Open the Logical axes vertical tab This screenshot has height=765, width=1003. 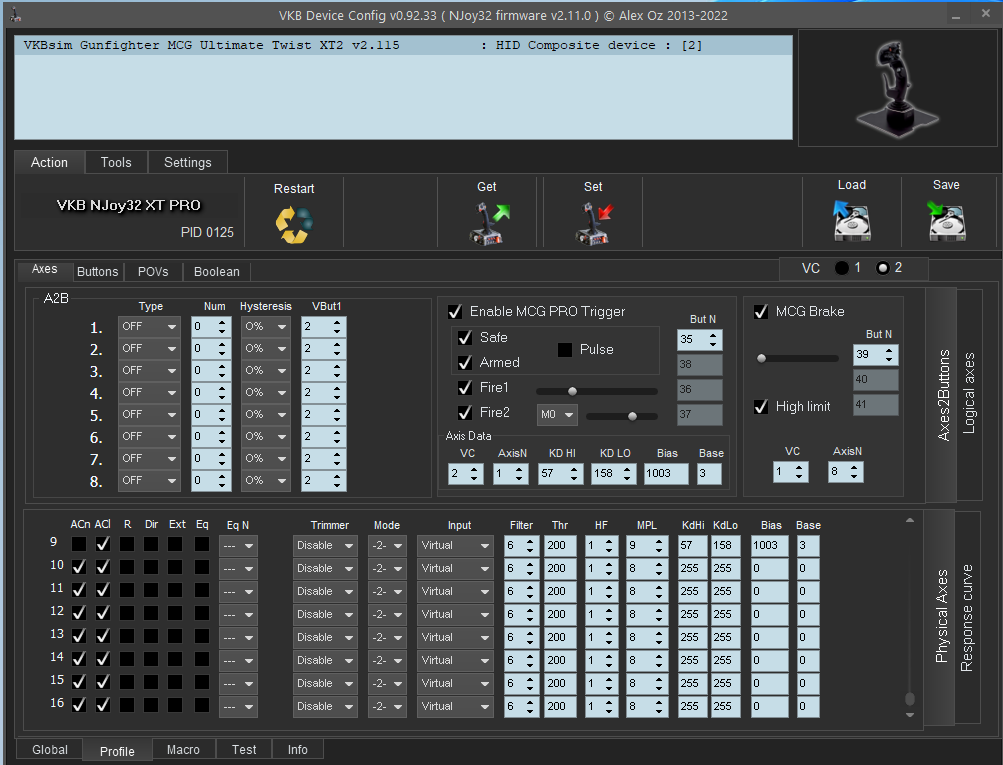coord(969,395)
